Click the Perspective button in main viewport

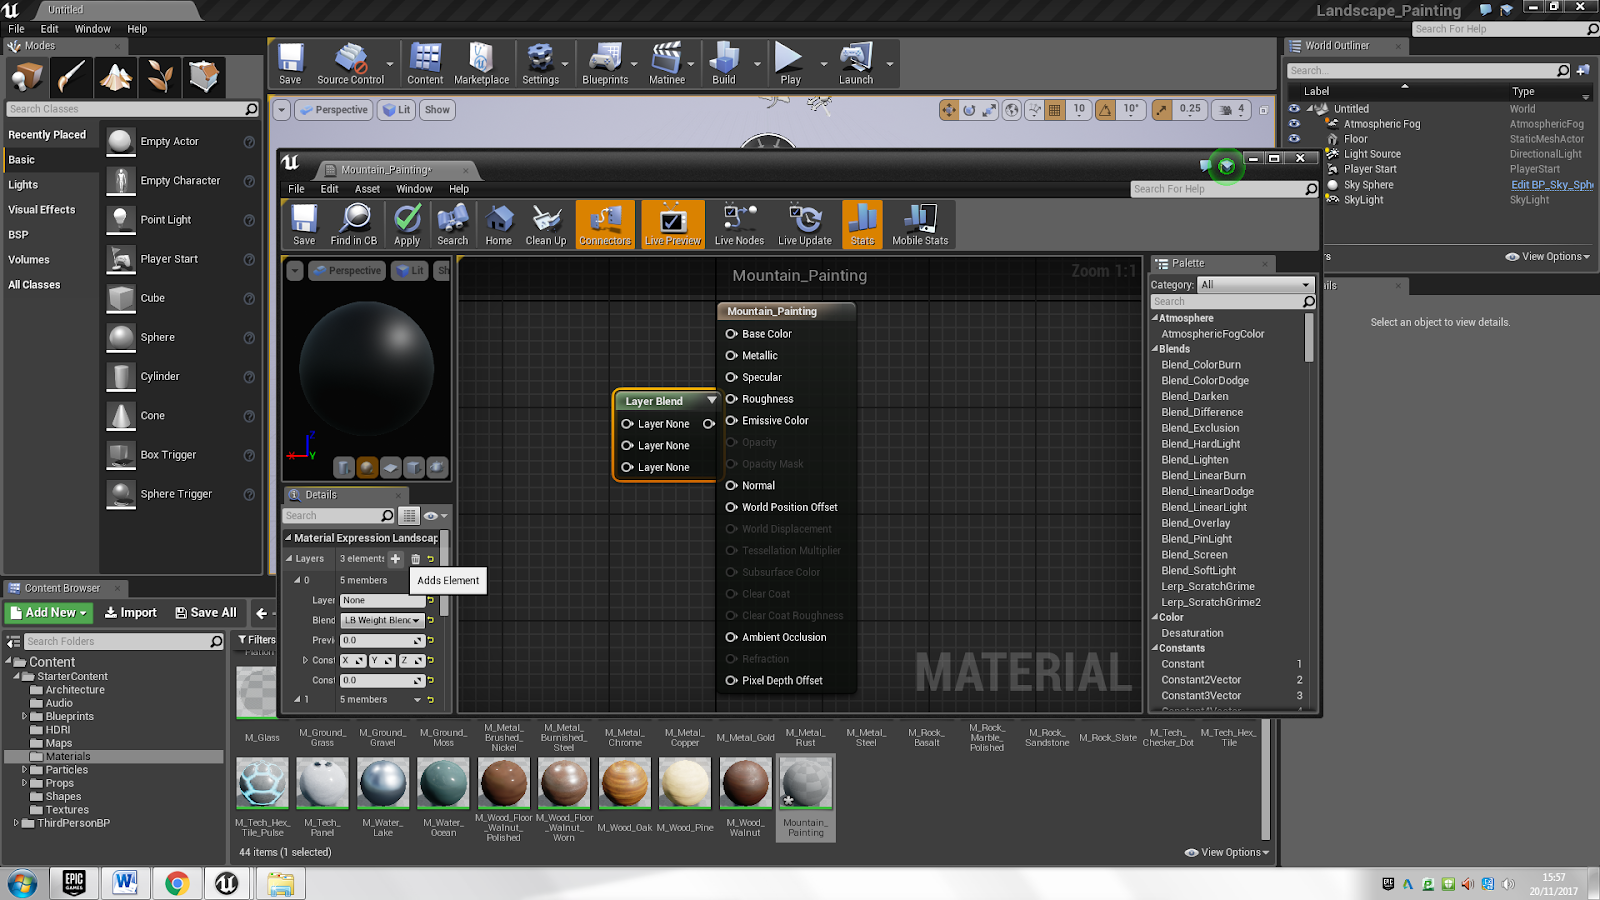334,110
